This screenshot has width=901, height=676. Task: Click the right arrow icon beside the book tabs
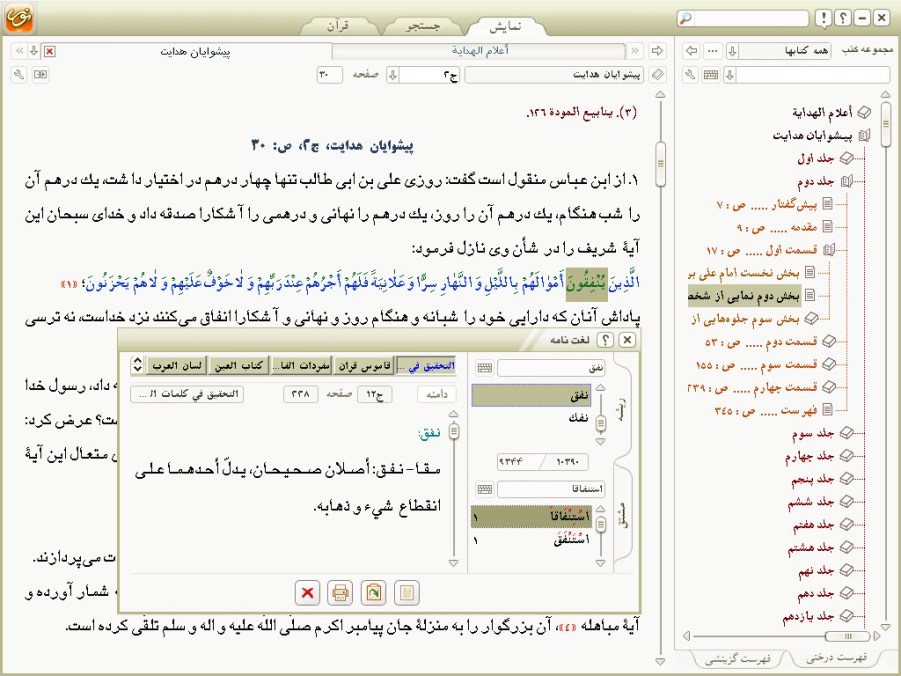tap(657, 51)
